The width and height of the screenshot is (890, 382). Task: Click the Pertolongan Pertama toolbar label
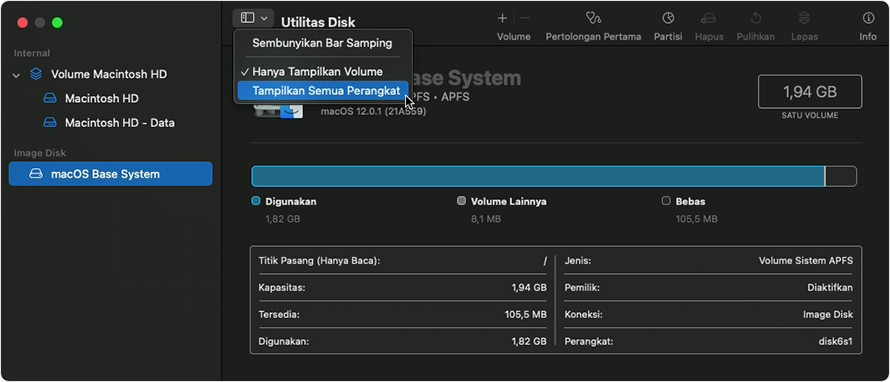[x=593, y=36]
